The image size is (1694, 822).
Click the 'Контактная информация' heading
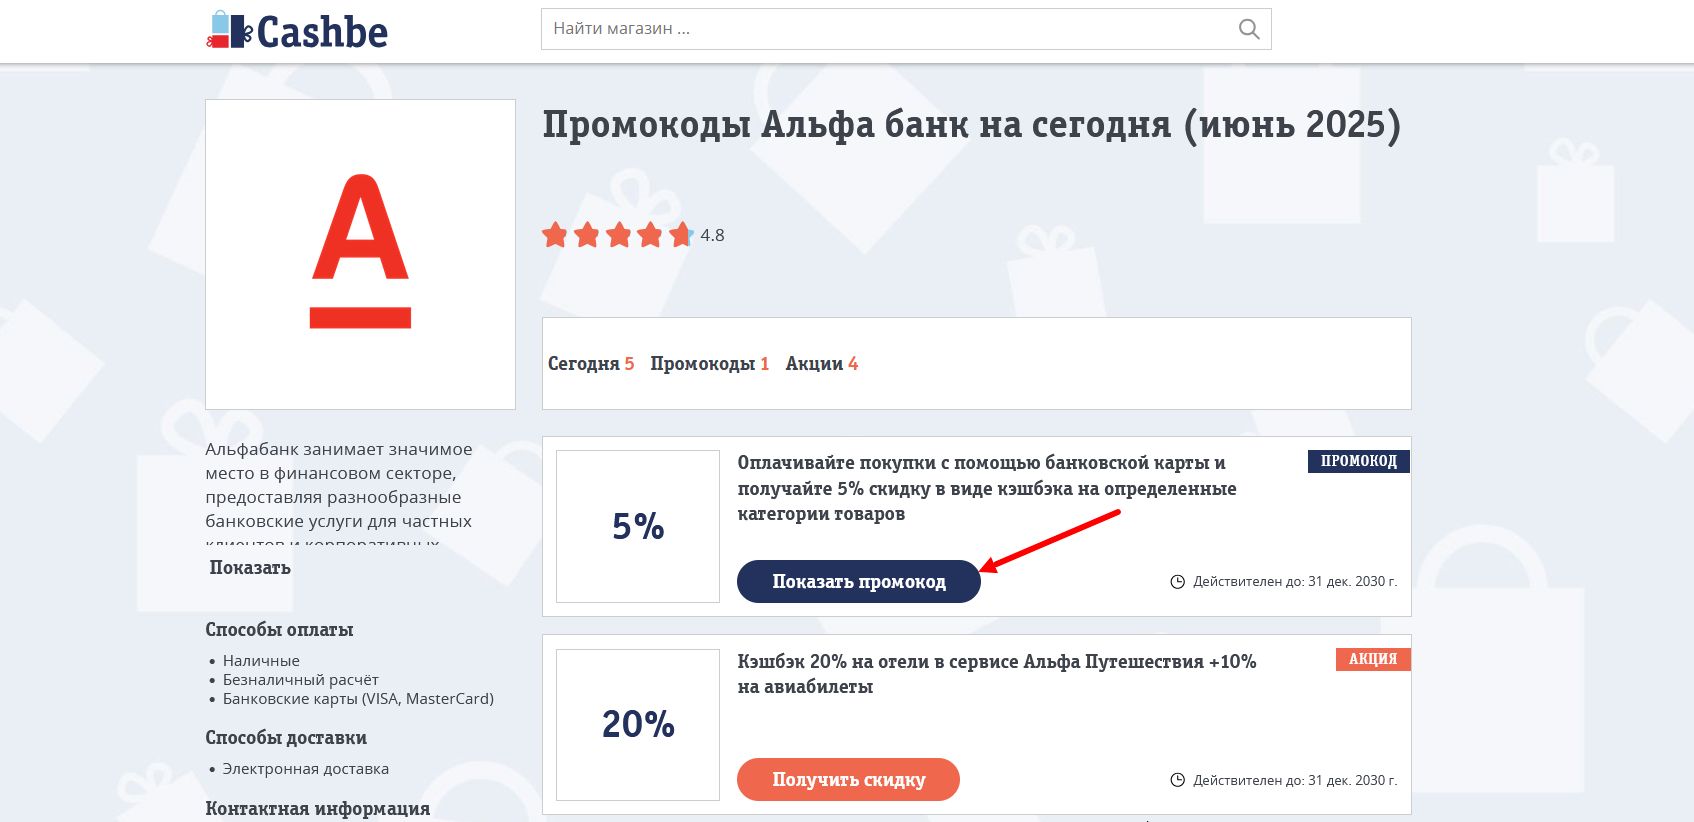click(318, 808)
